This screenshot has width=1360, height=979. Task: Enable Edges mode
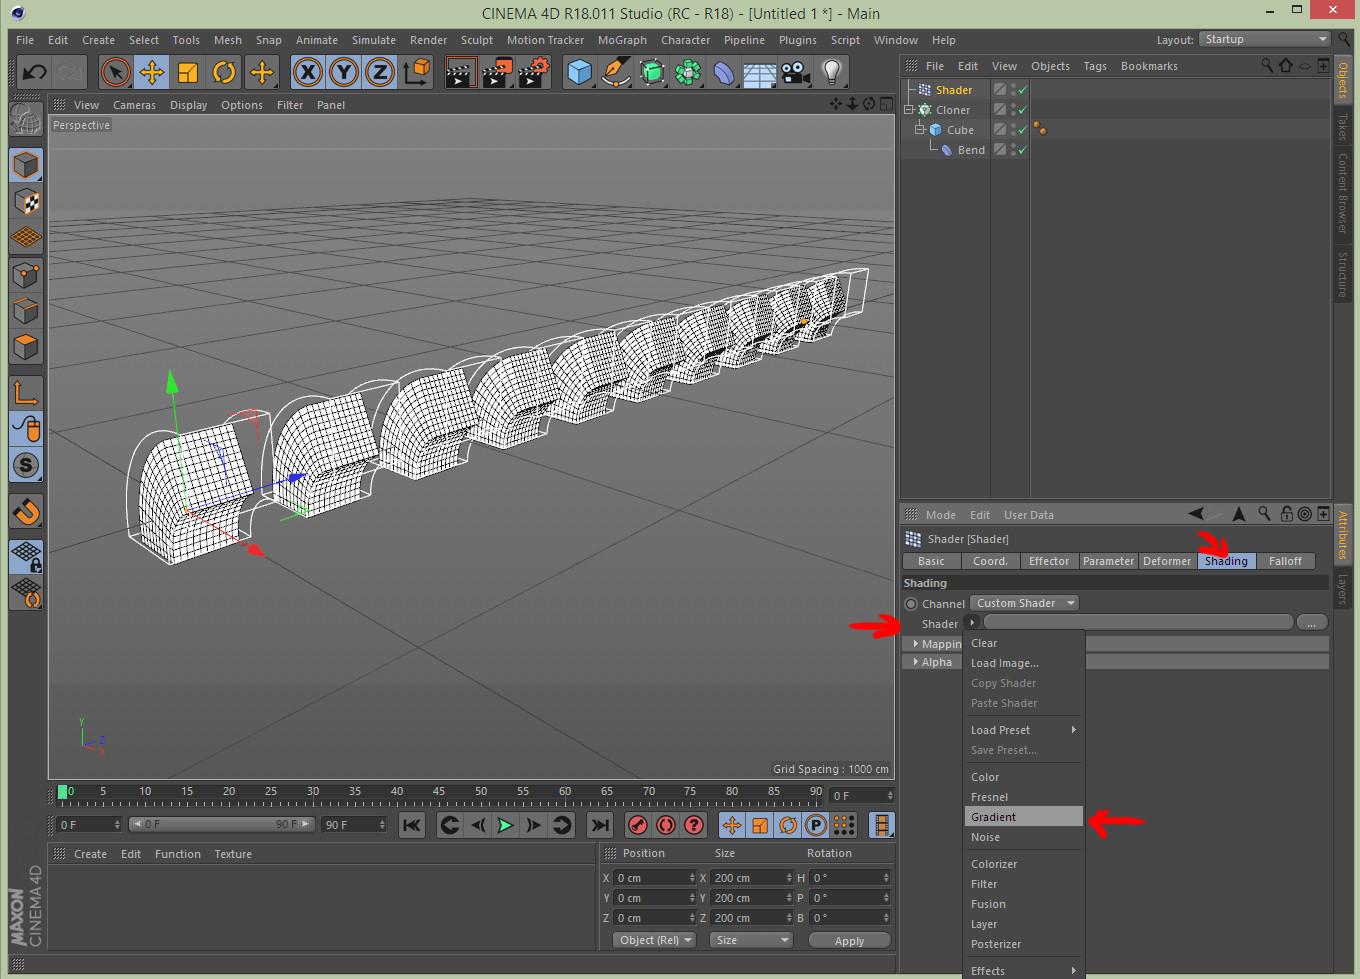[26, 311]
